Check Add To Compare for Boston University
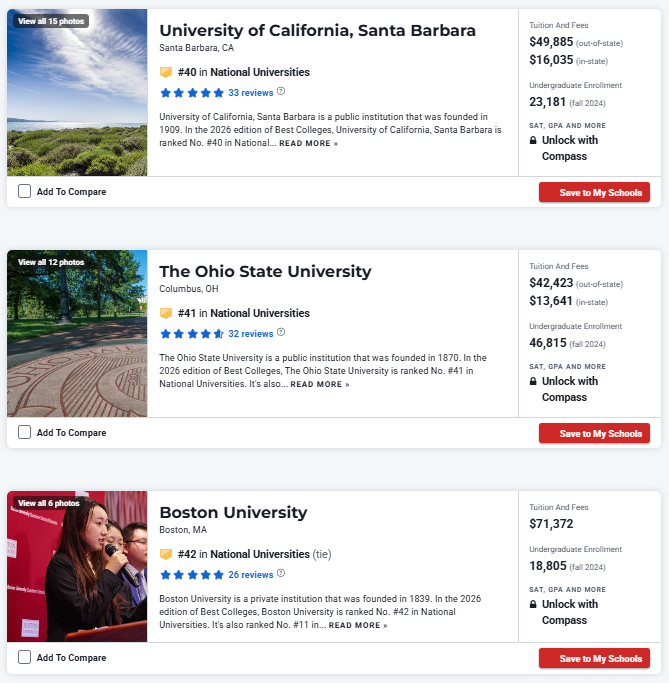The image size is (669, 683). tap(24, 657)
